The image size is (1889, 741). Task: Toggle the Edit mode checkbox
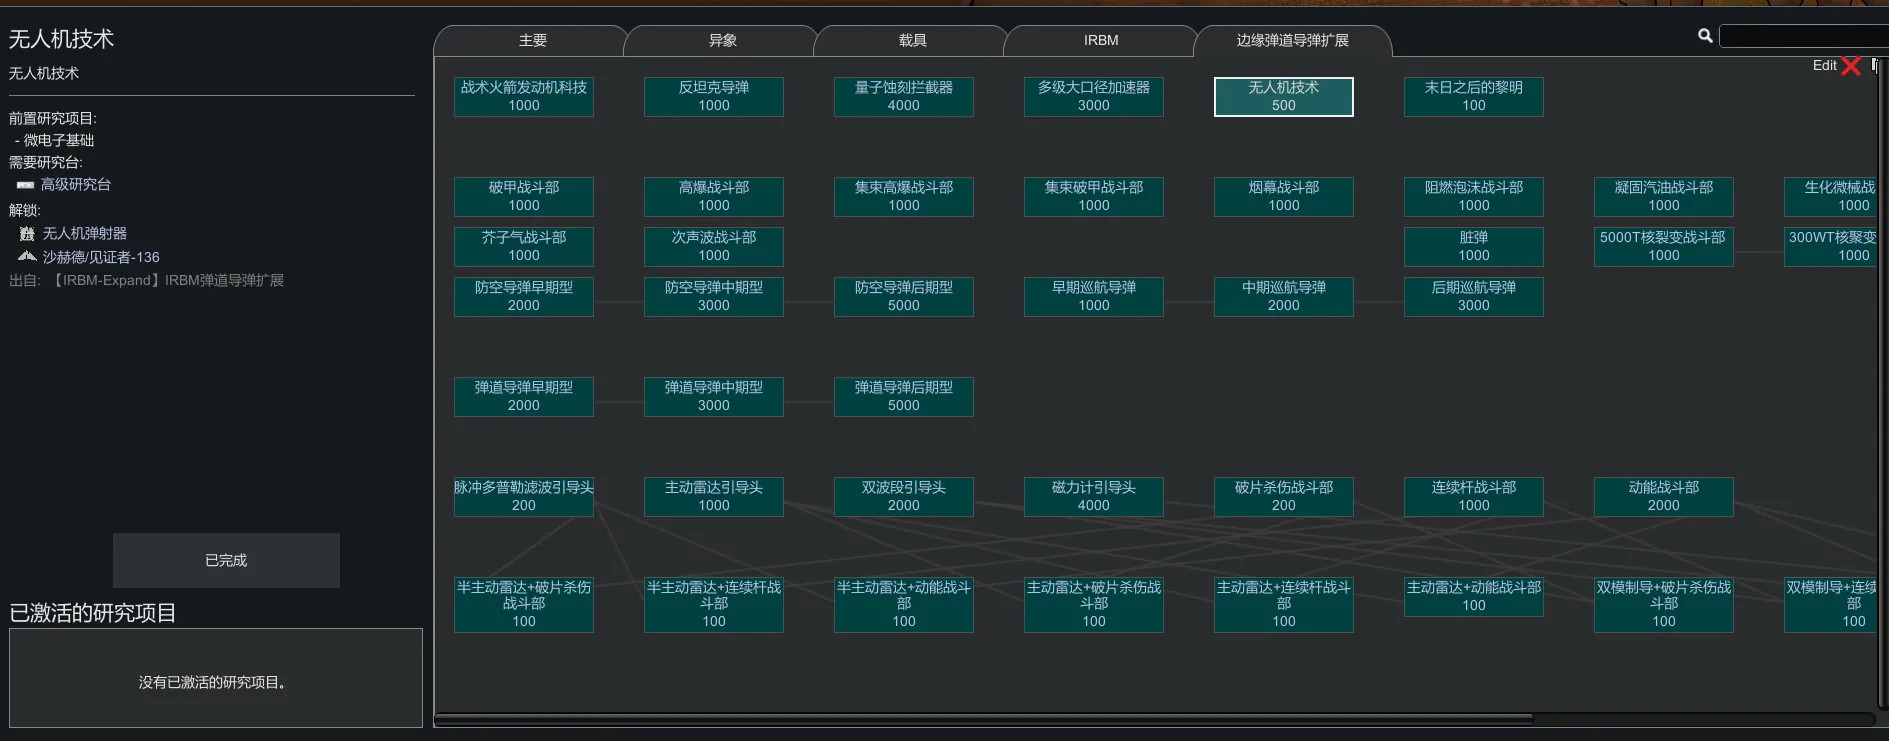coord(1875,66)
